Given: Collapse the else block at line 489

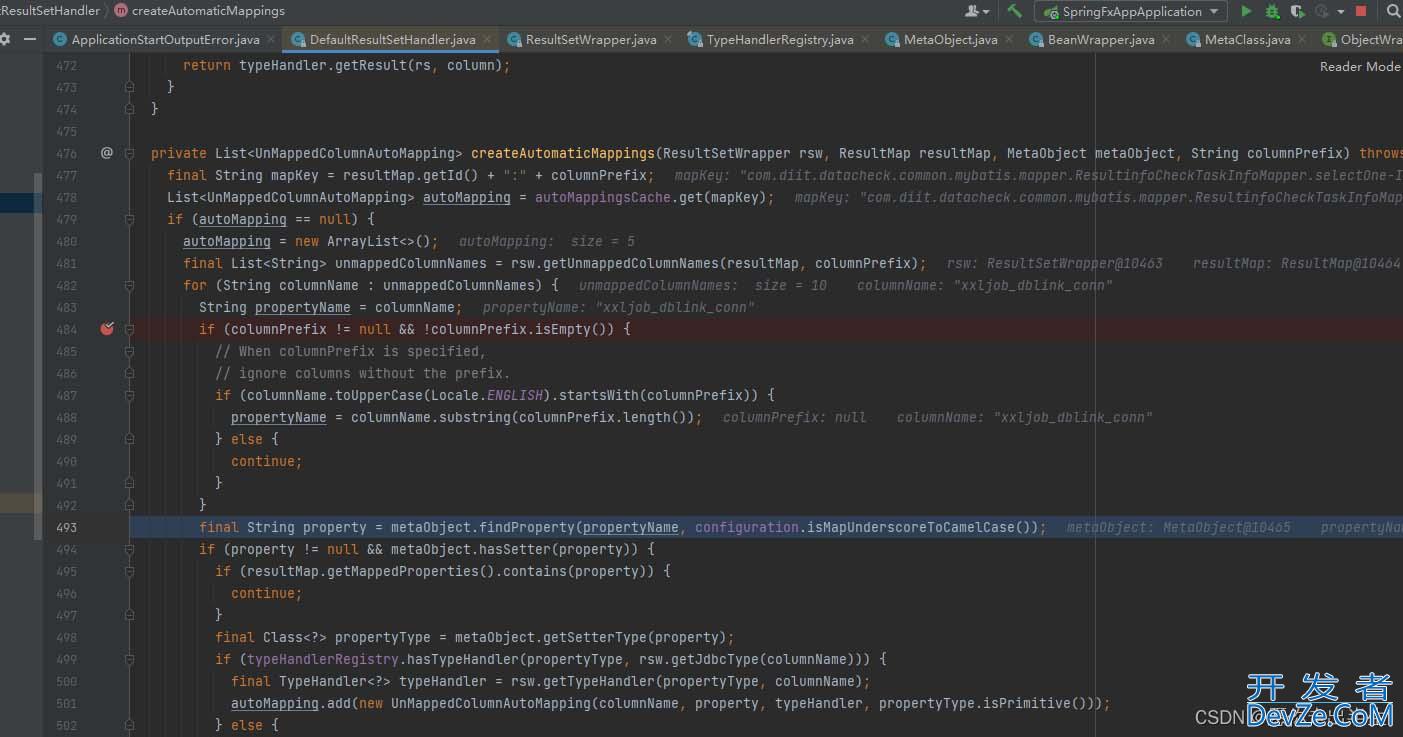Looking at the screenshot, I should (x=129, y=439).
